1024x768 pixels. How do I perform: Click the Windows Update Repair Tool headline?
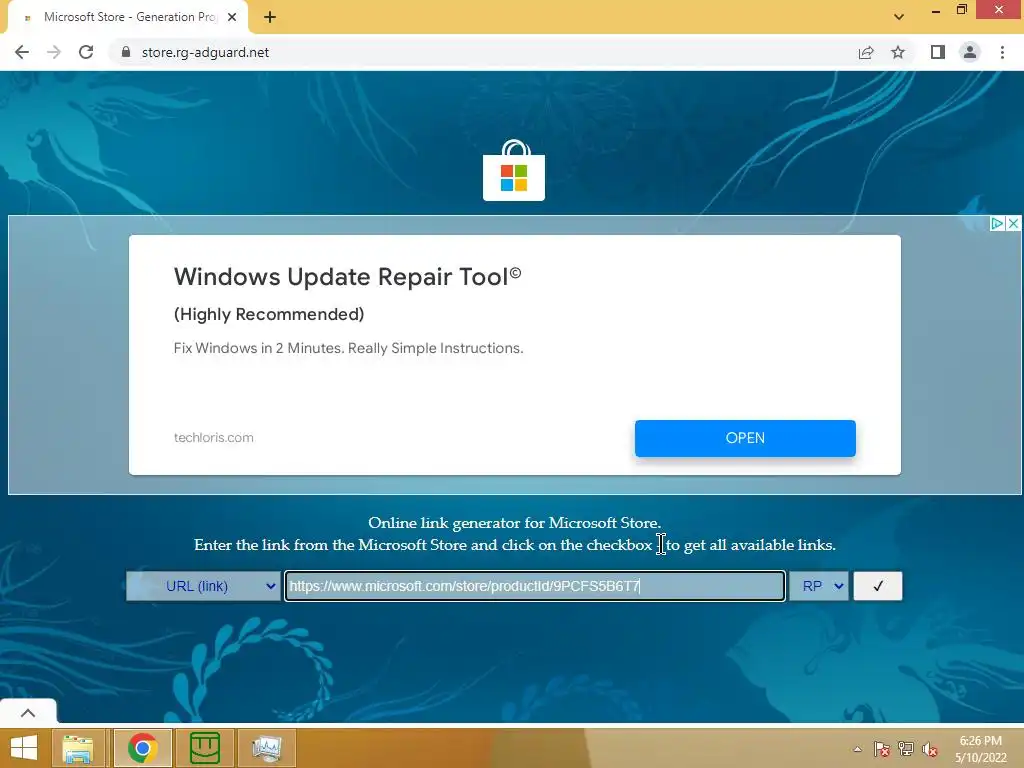coord(347,276)
